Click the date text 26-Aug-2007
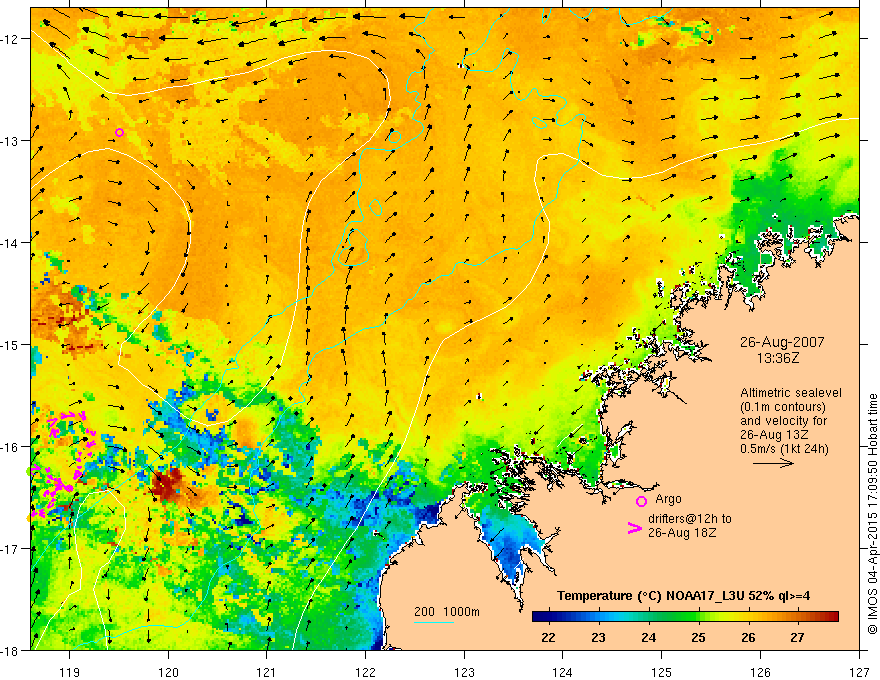The width and height of the screenshot is (880, 680). pos(782,342)
